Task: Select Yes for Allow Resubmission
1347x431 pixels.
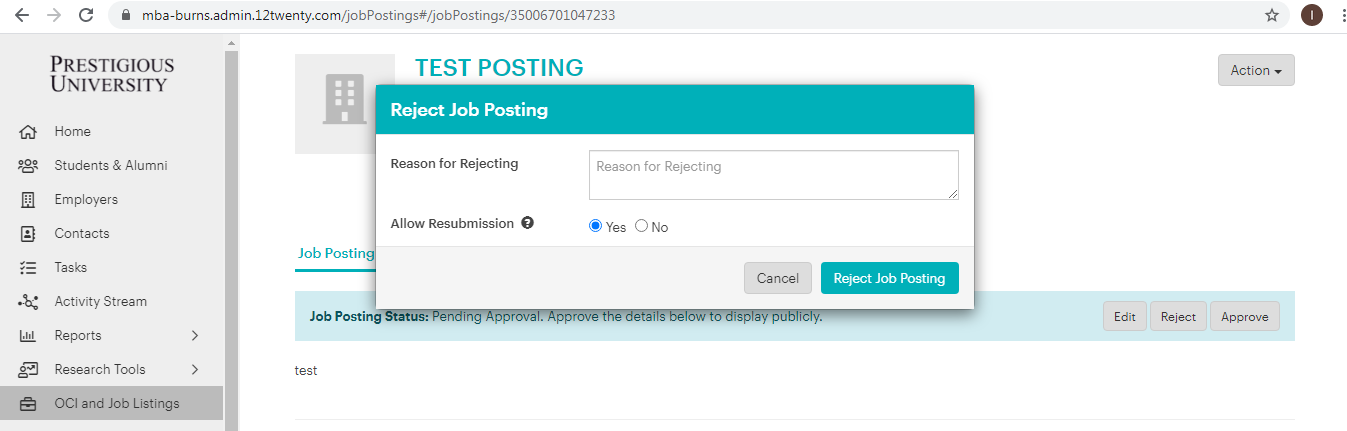Action: pyautogui.click(x=596, y=226)
